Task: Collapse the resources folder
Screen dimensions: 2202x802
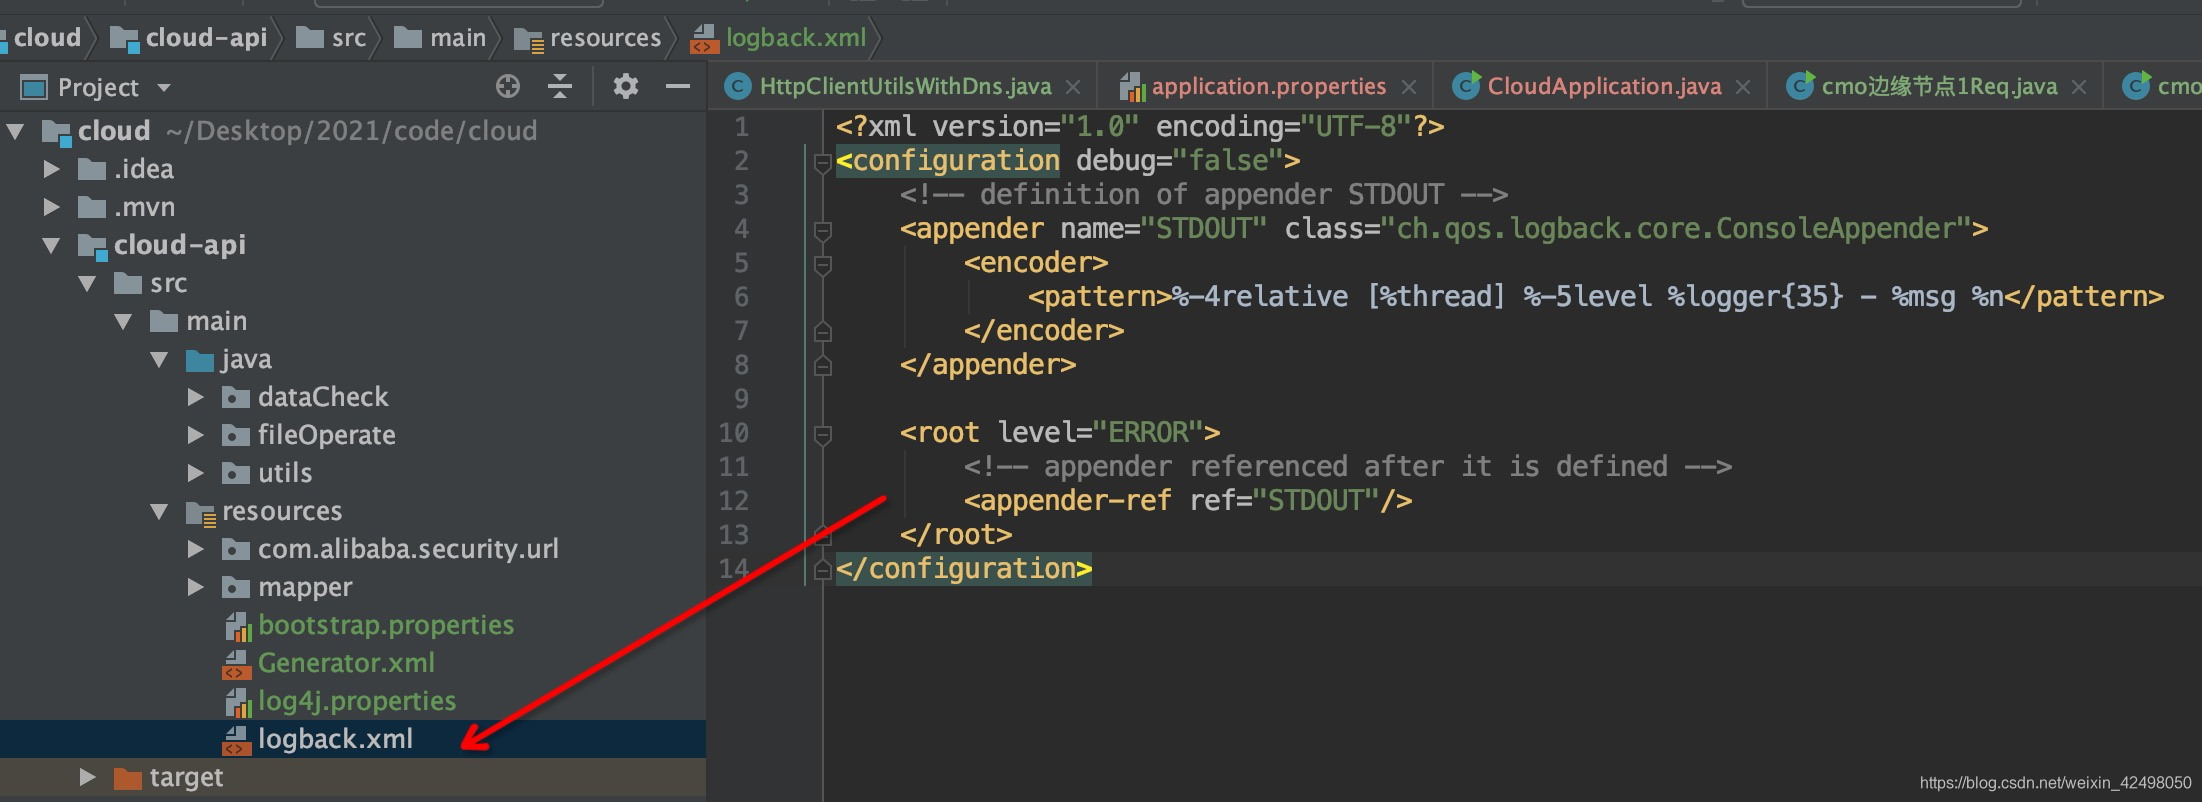Action: (160, 511)
